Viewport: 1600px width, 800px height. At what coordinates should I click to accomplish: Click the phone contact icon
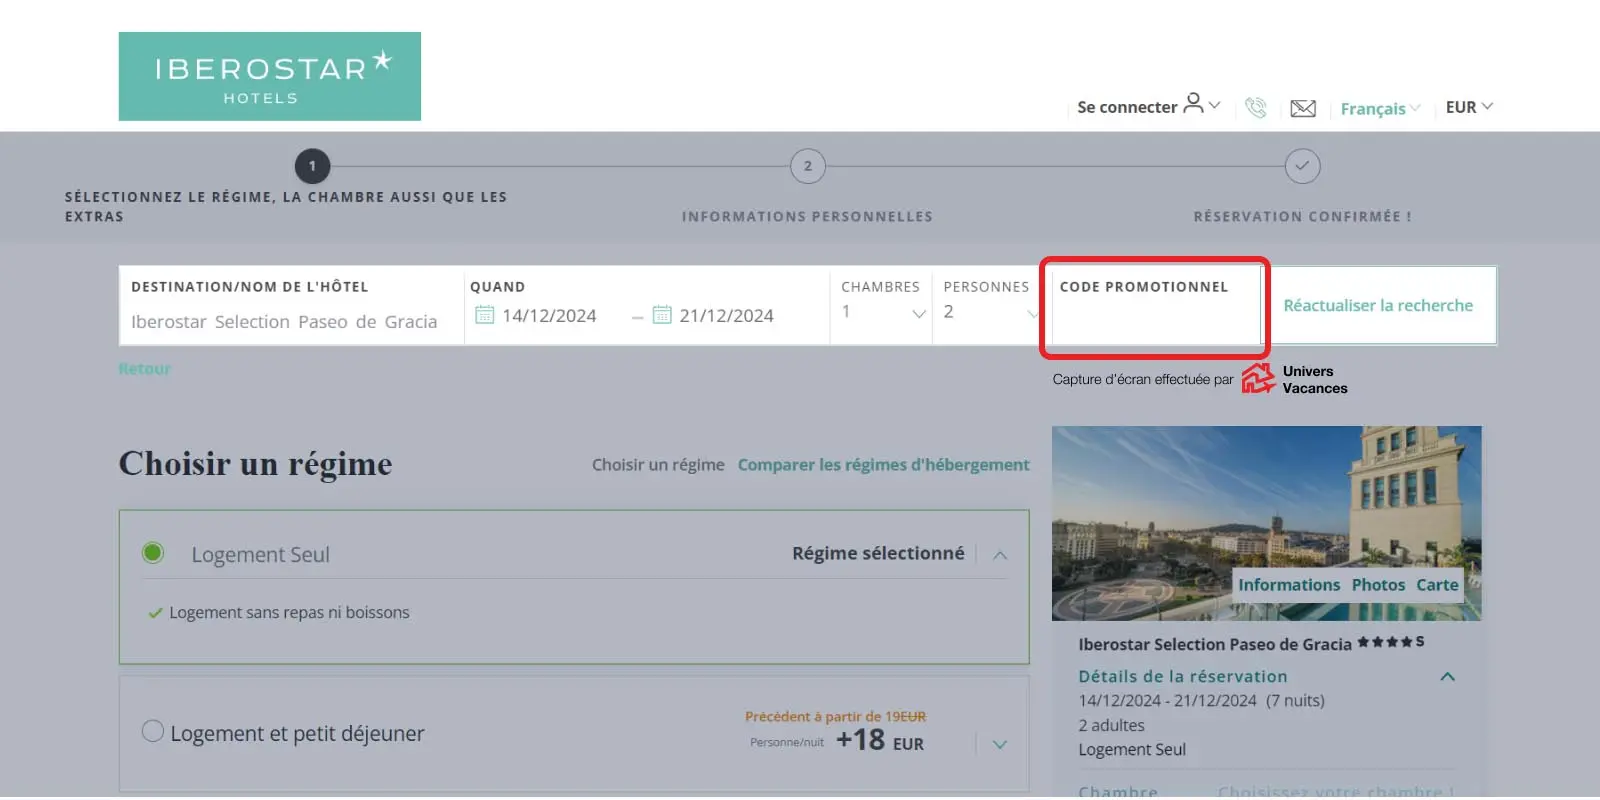(x=1256, y=107)
